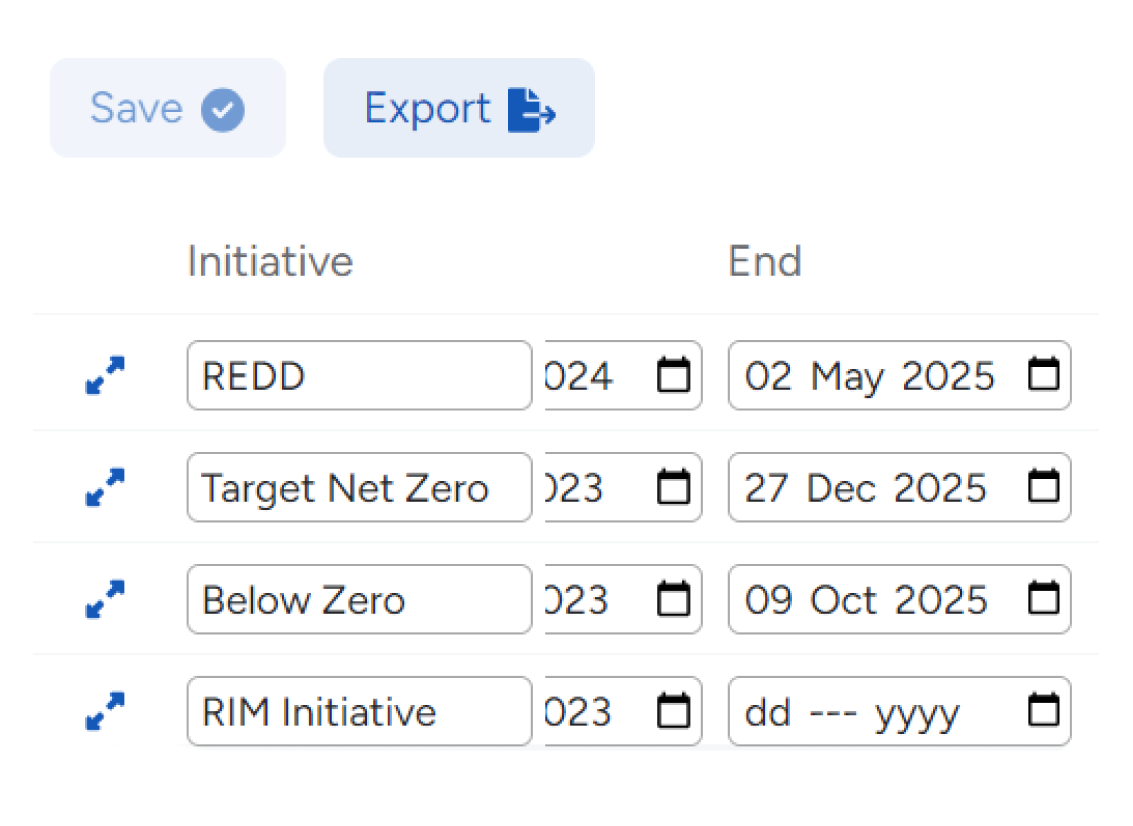Open start date calendar in Below Zero row
Screen dimensions: 1133x826
(673, 600)
